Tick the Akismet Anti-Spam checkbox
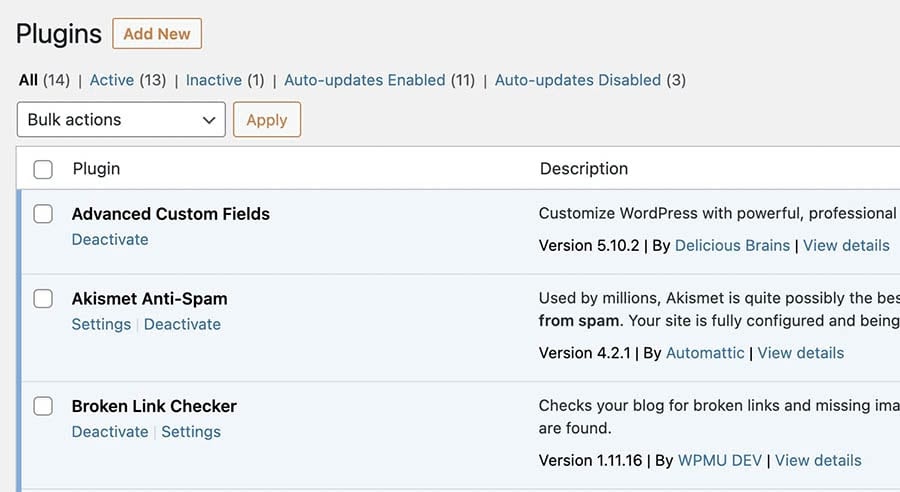The height and width of the screenshot is (492, 900). [x=43, y=299]
